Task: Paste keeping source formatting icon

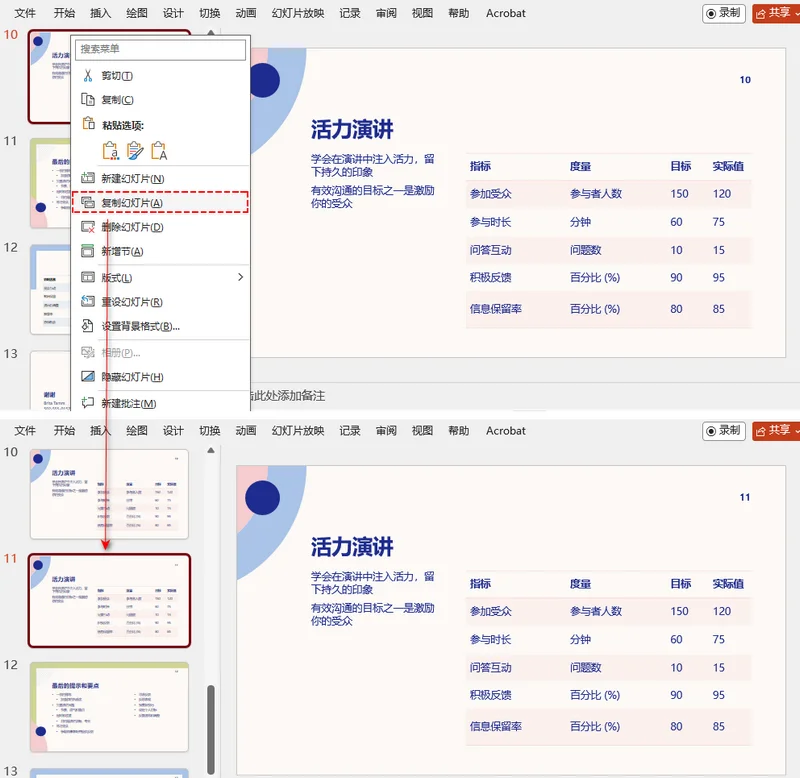Action: [x=135, y=150]
